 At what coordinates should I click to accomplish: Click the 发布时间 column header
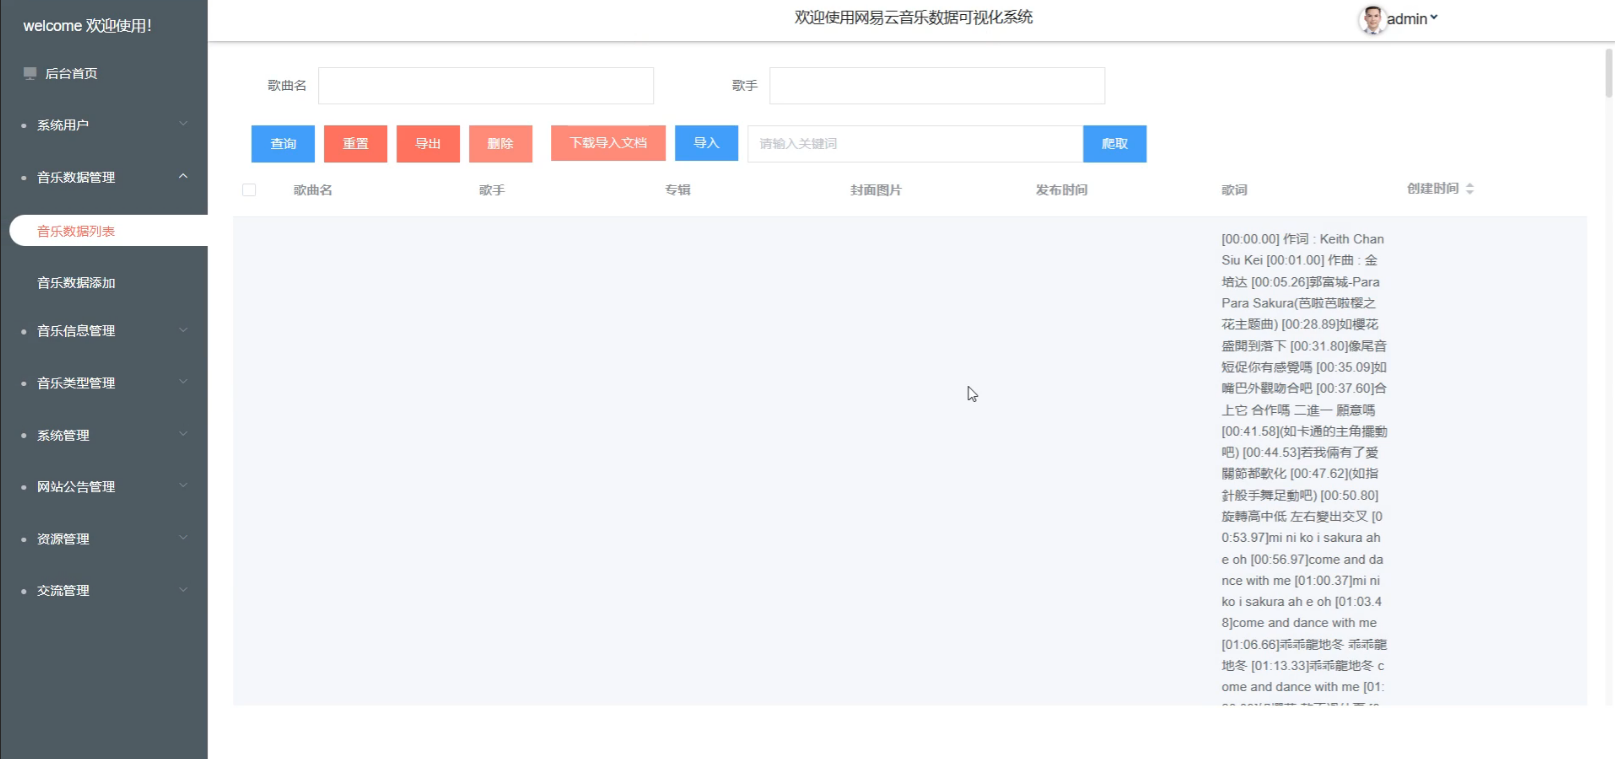(1061, 190)
